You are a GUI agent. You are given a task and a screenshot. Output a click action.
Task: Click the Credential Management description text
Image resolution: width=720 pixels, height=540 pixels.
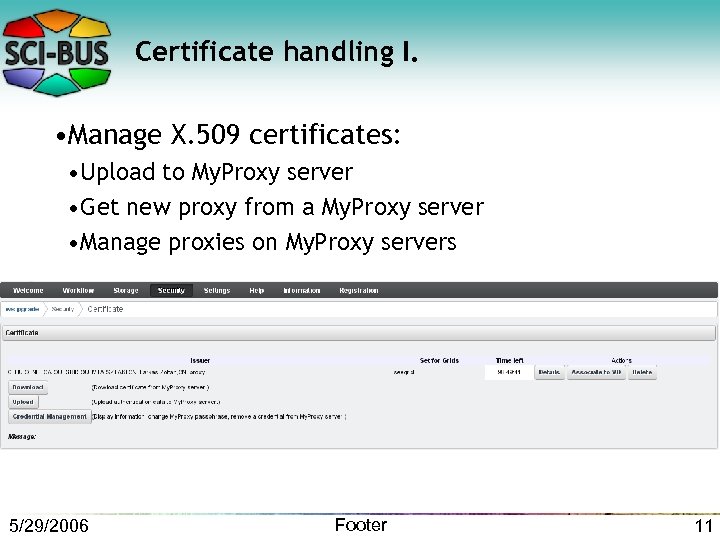219,416
